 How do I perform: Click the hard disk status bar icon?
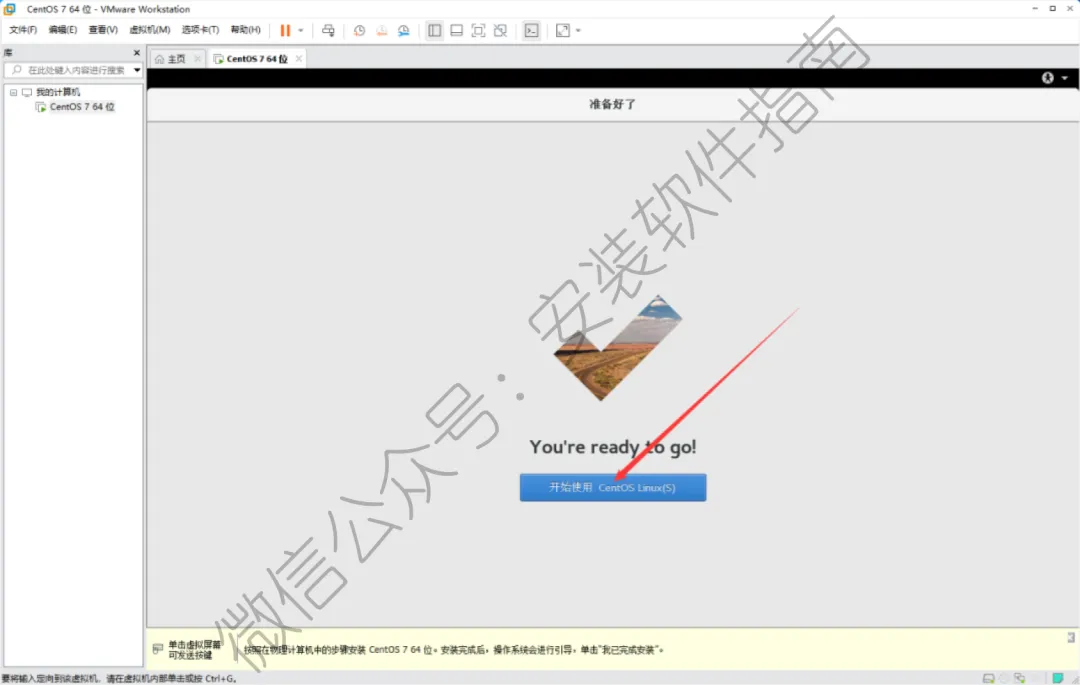click(x=988, y=678)
